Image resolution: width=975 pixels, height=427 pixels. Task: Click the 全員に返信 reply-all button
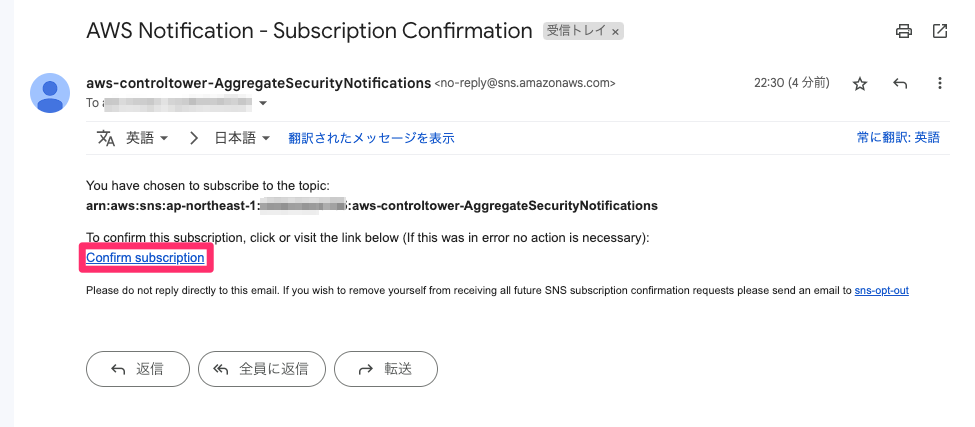(262, 369)
